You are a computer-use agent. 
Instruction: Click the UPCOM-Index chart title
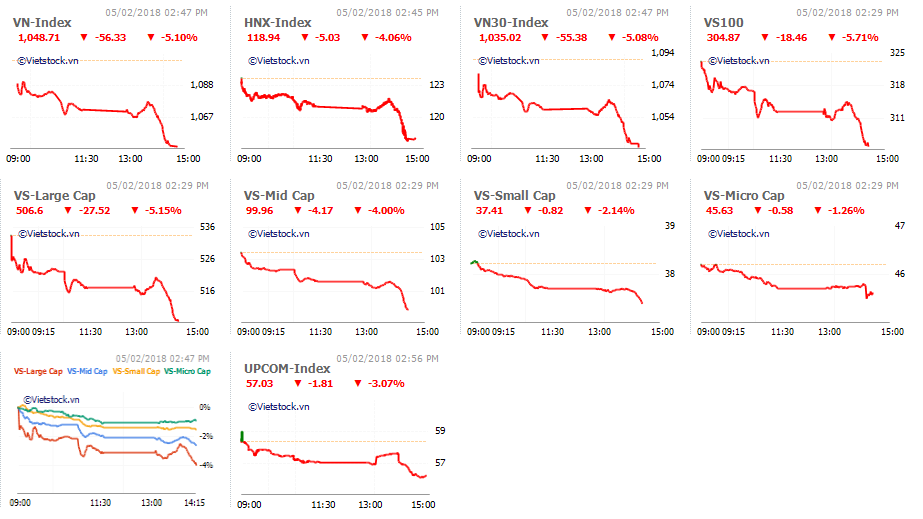click(x=287, y=369)
